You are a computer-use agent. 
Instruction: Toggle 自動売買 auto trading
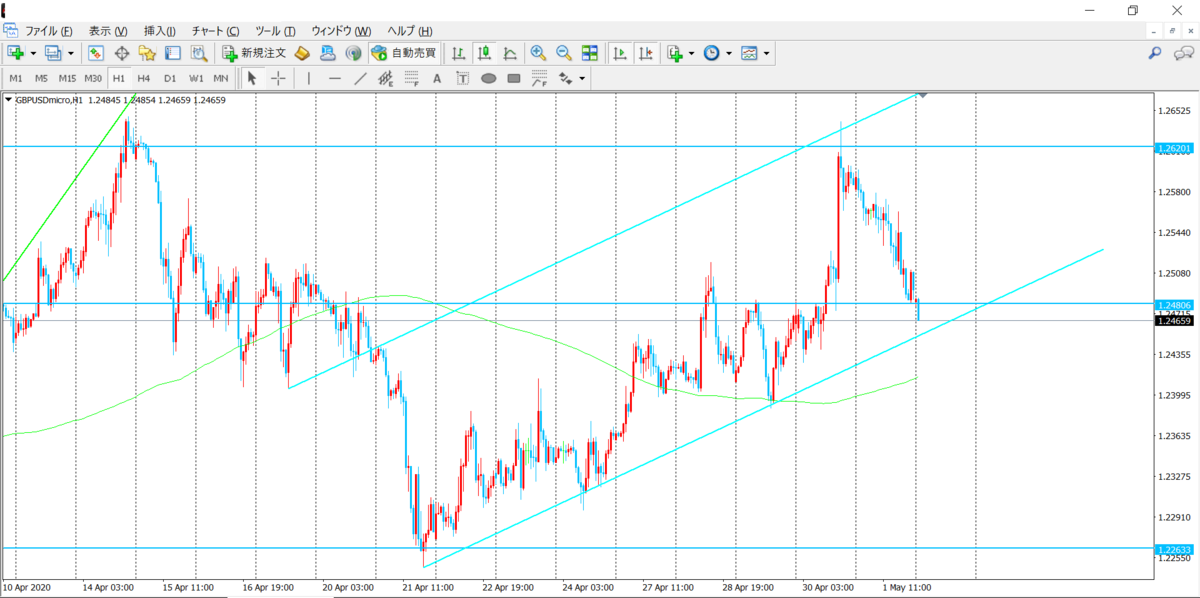click(402, 53)
